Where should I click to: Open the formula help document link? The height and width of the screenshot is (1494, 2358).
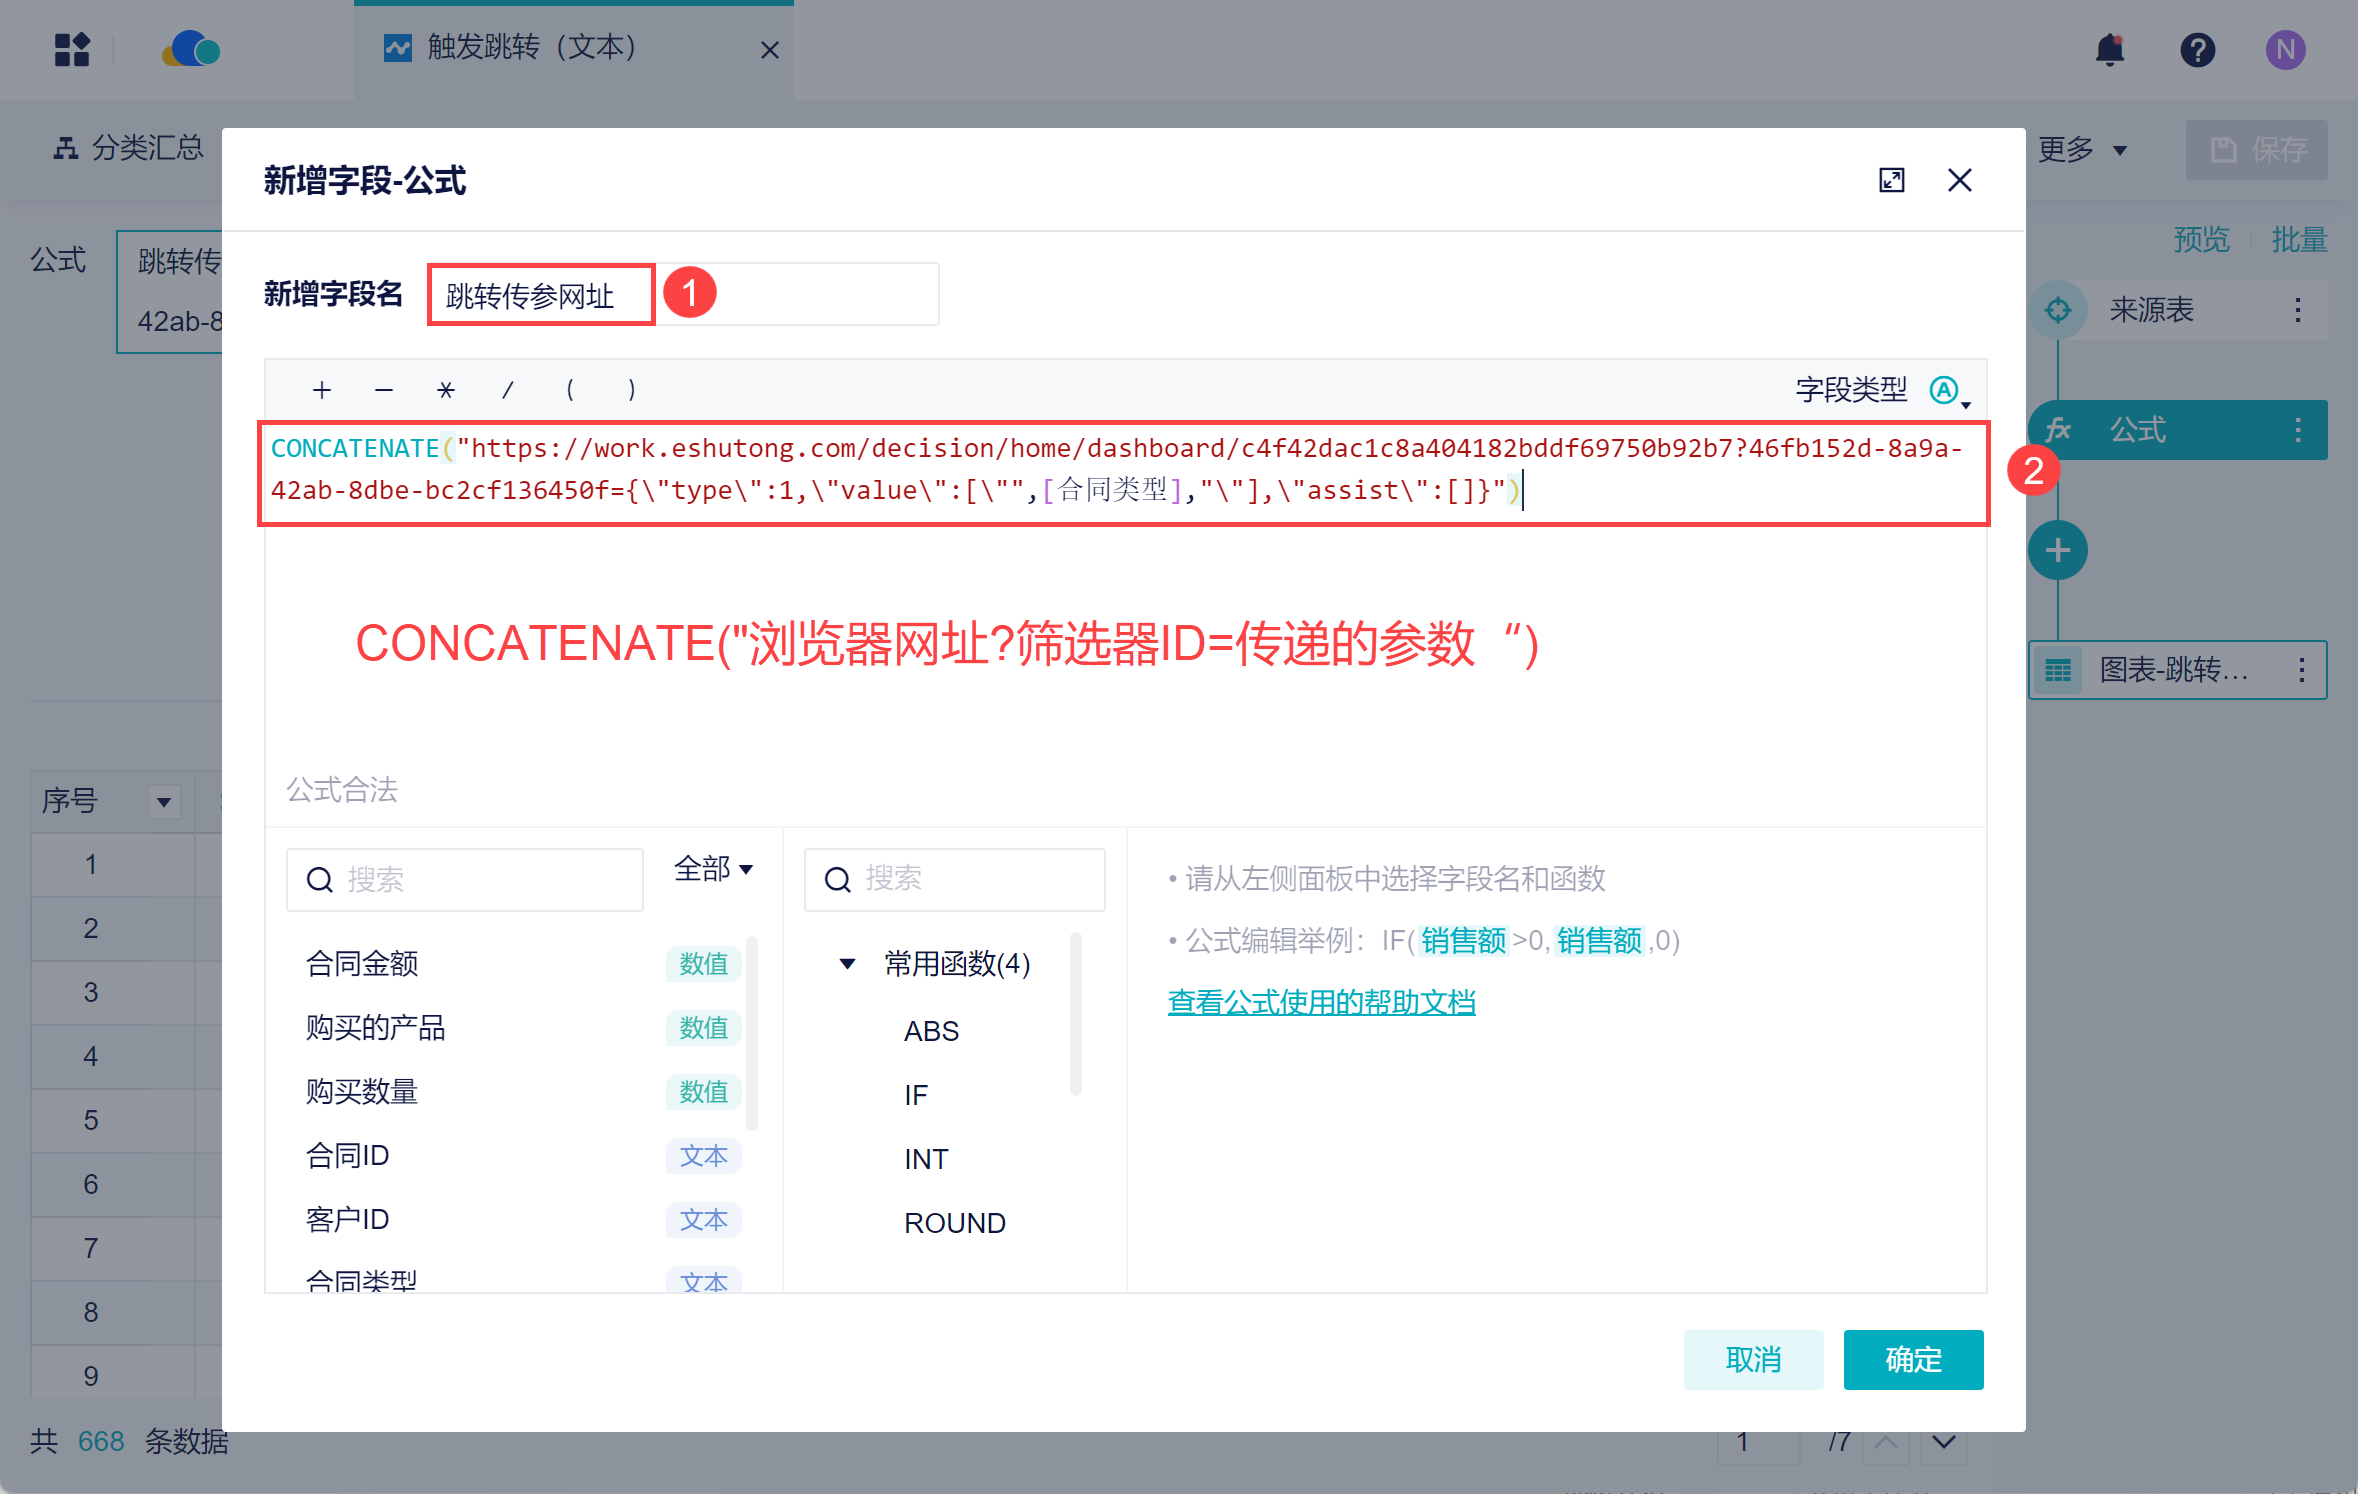point(1321,1002)
